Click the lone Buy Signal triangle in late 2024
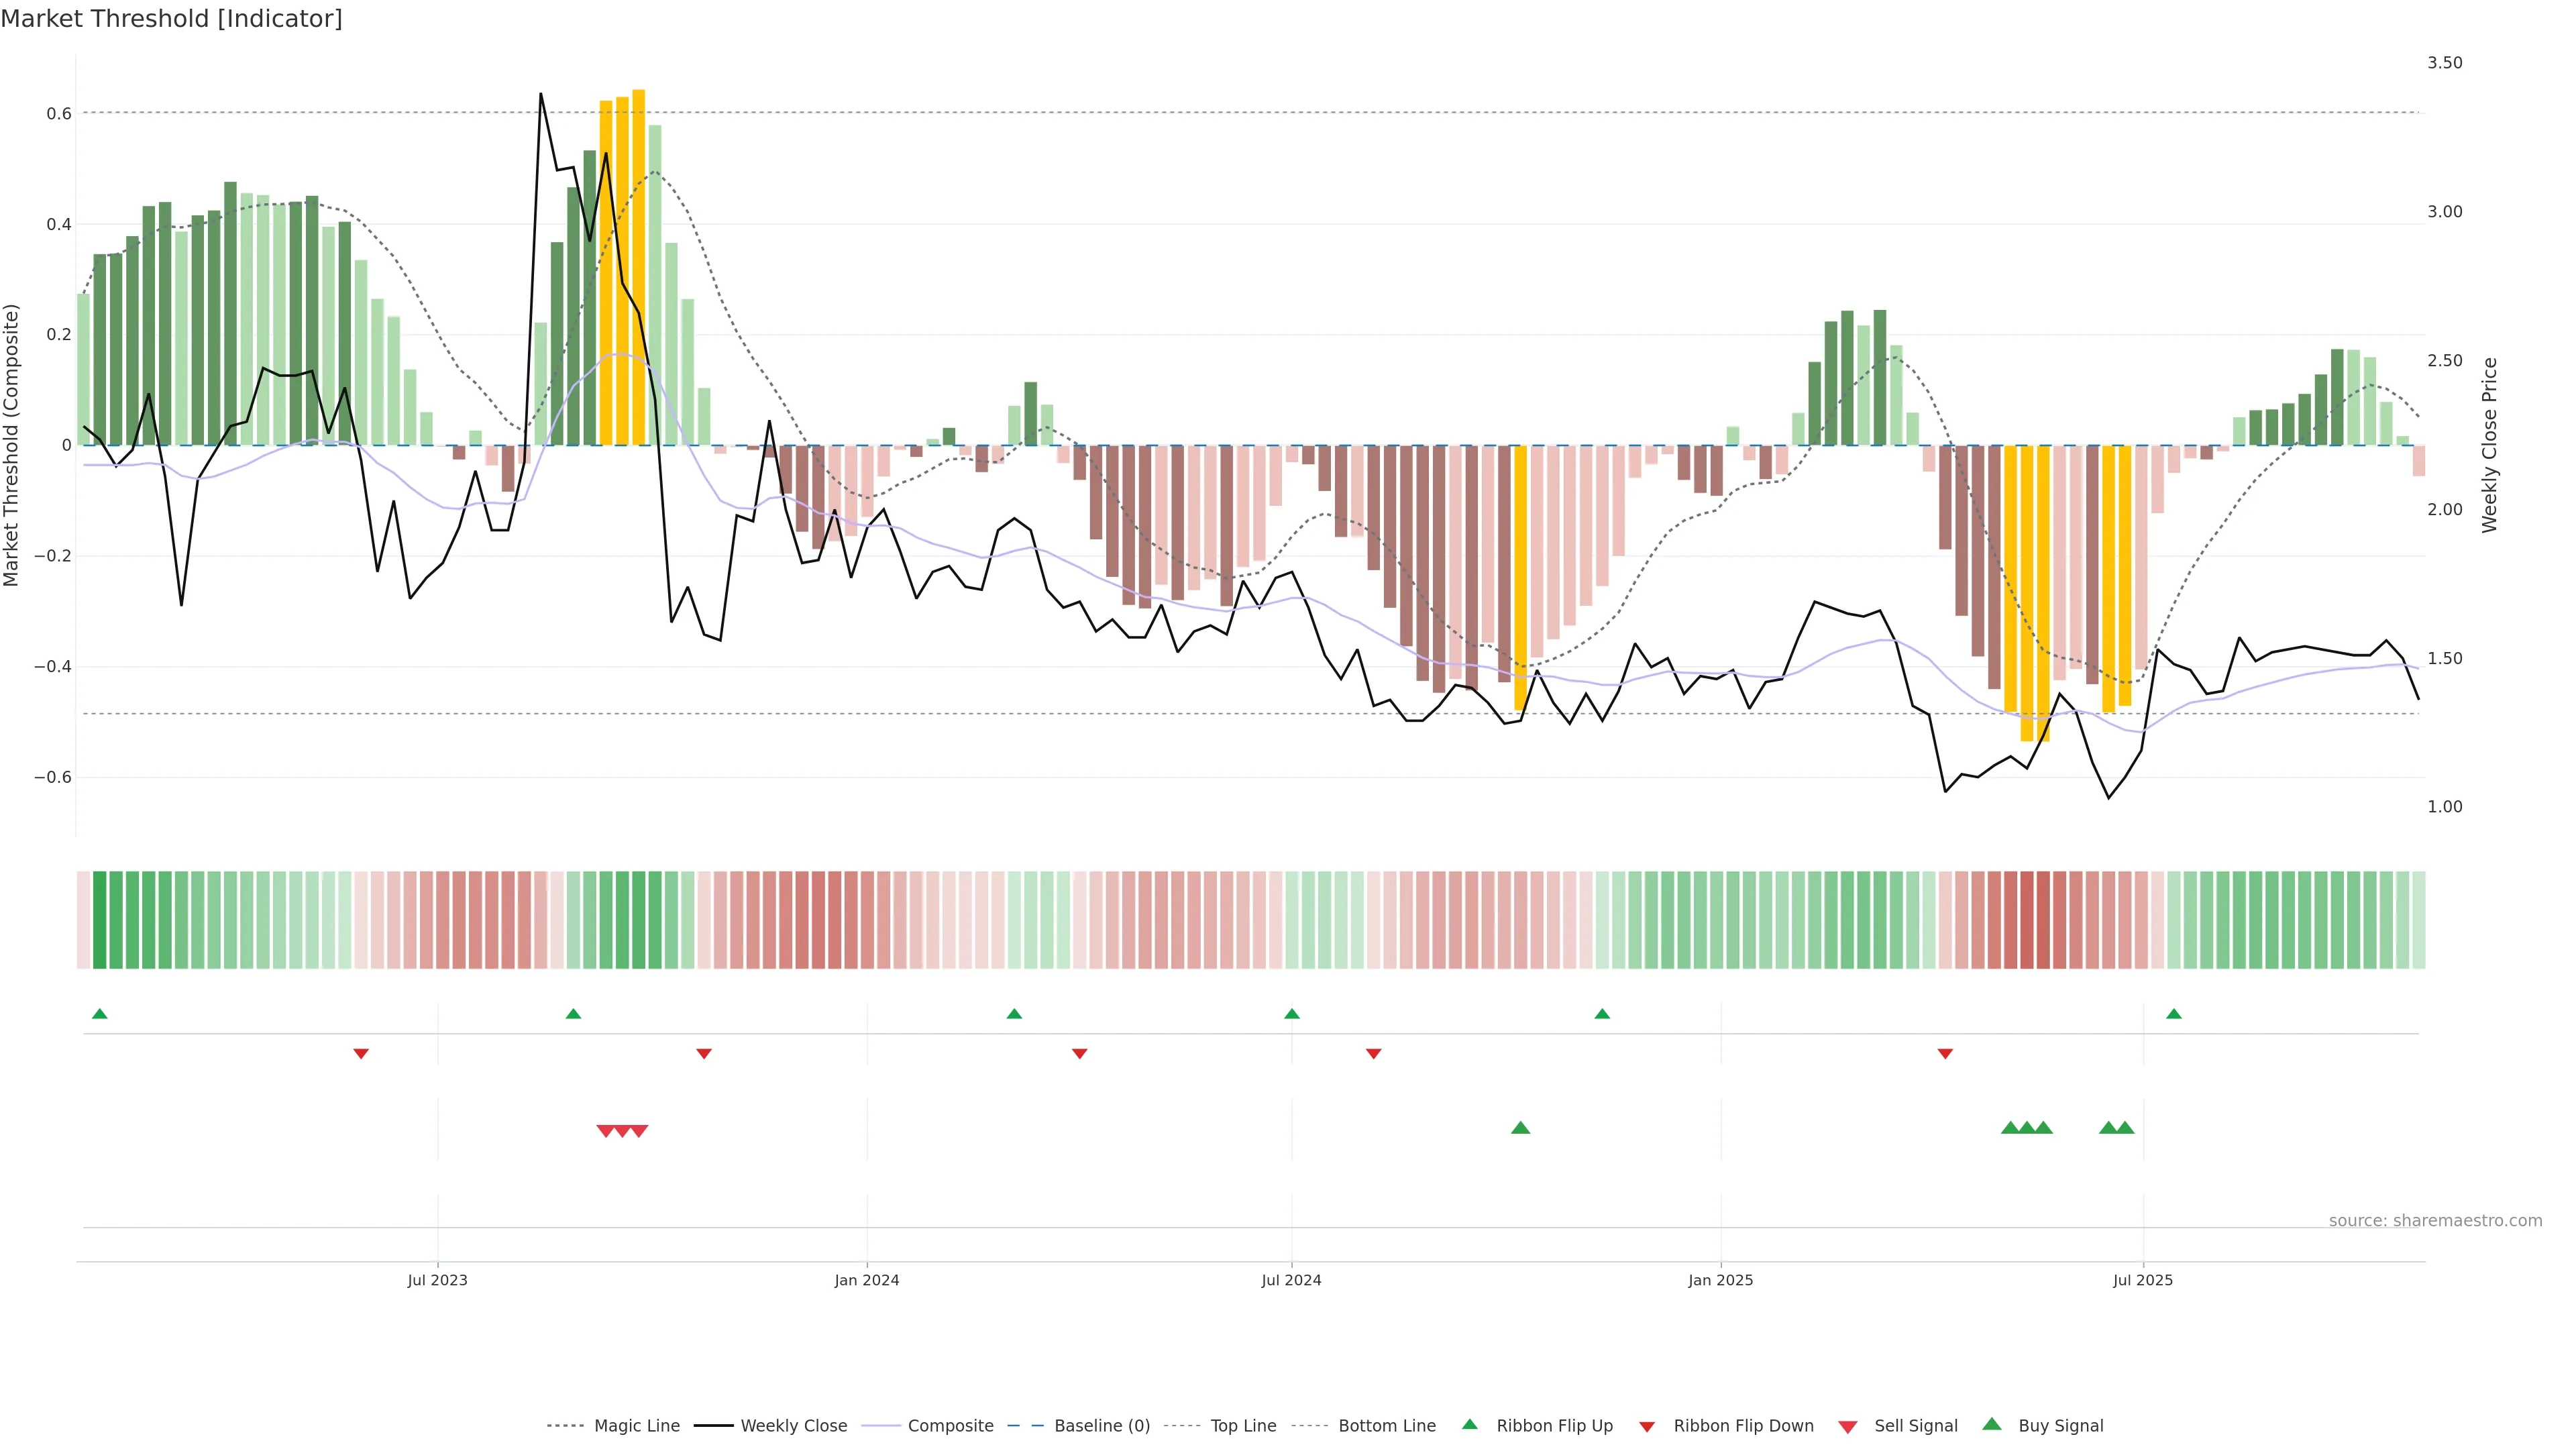2576x1449 pixels. pos(1520,1128)
